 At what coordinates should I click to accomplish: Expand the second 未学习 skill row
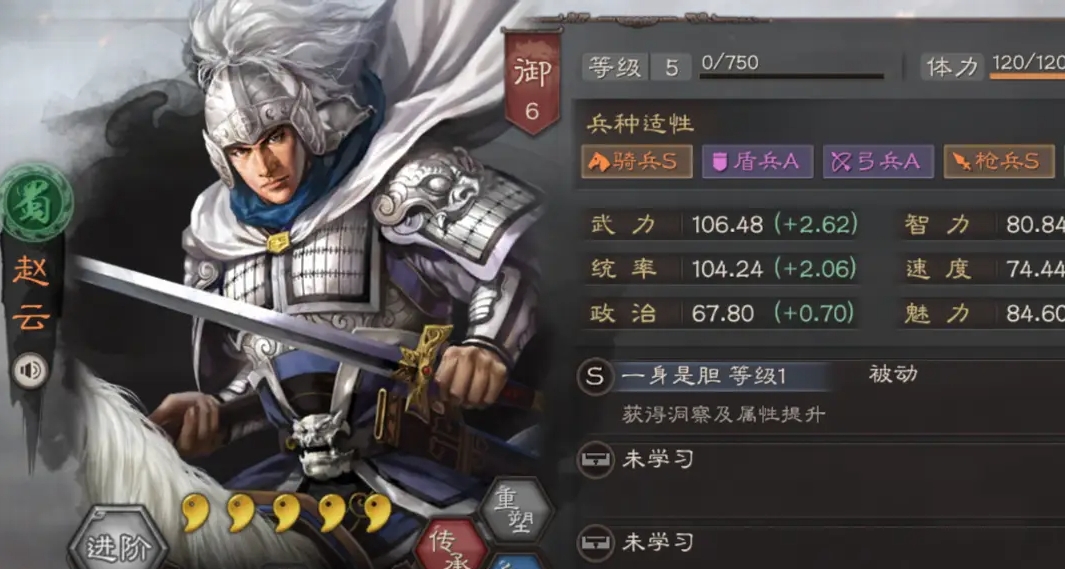click(820, 543)
